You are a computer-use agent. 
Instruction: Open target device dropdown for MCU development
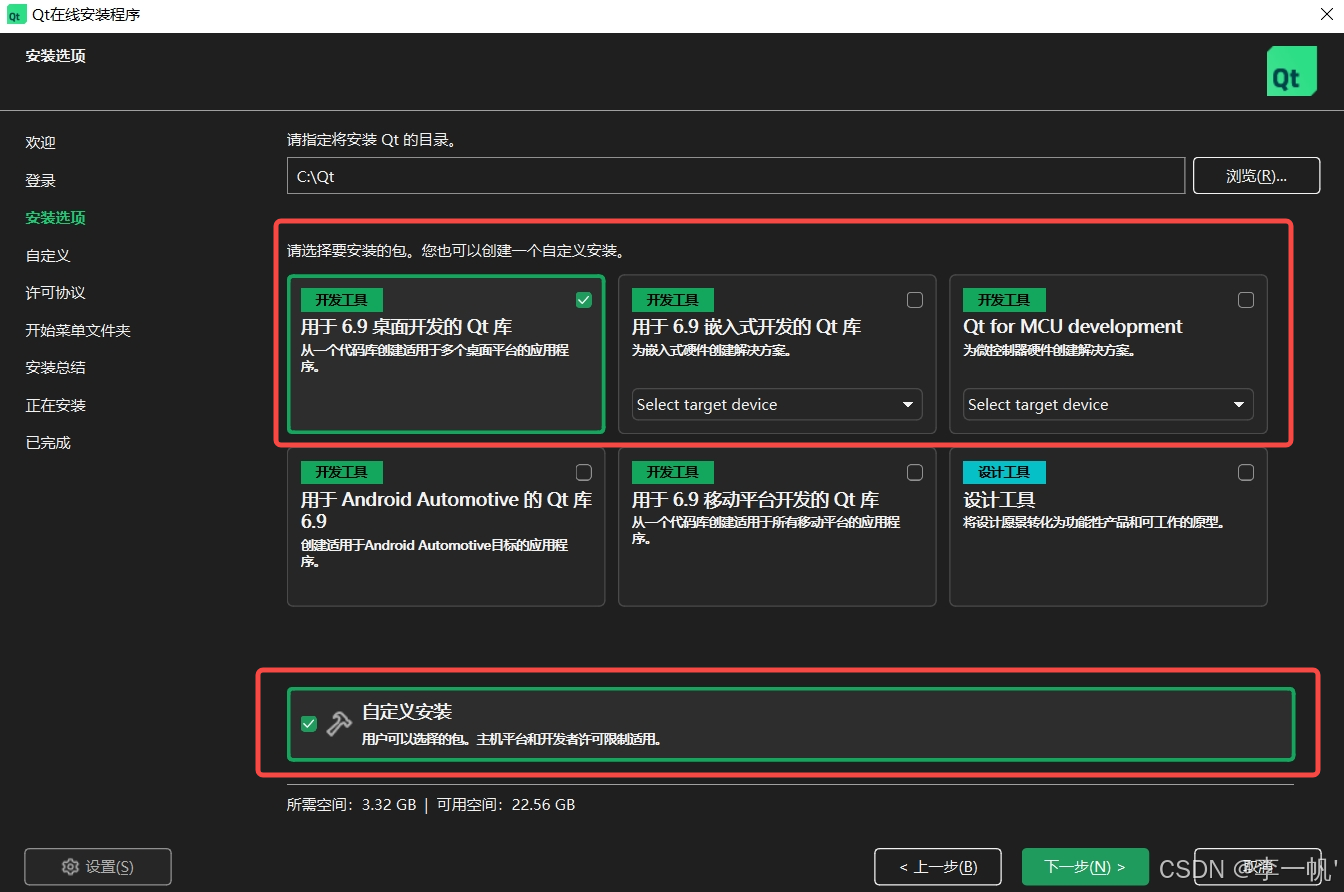tap(1108, 404)
